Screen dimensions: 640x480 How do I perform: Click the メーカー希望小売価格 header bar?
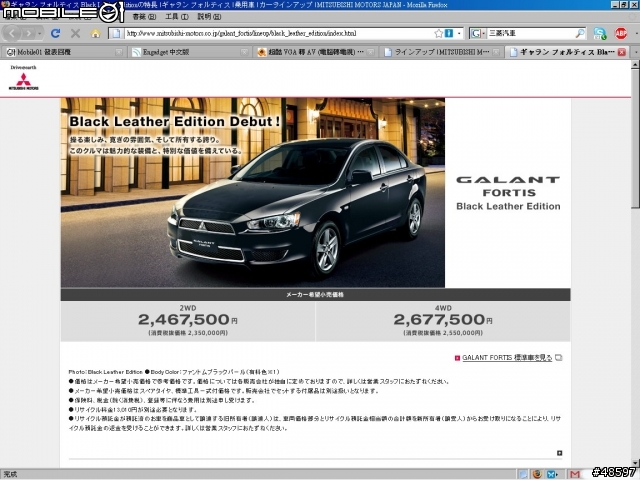pyautogui.click(x=316, y=294)
